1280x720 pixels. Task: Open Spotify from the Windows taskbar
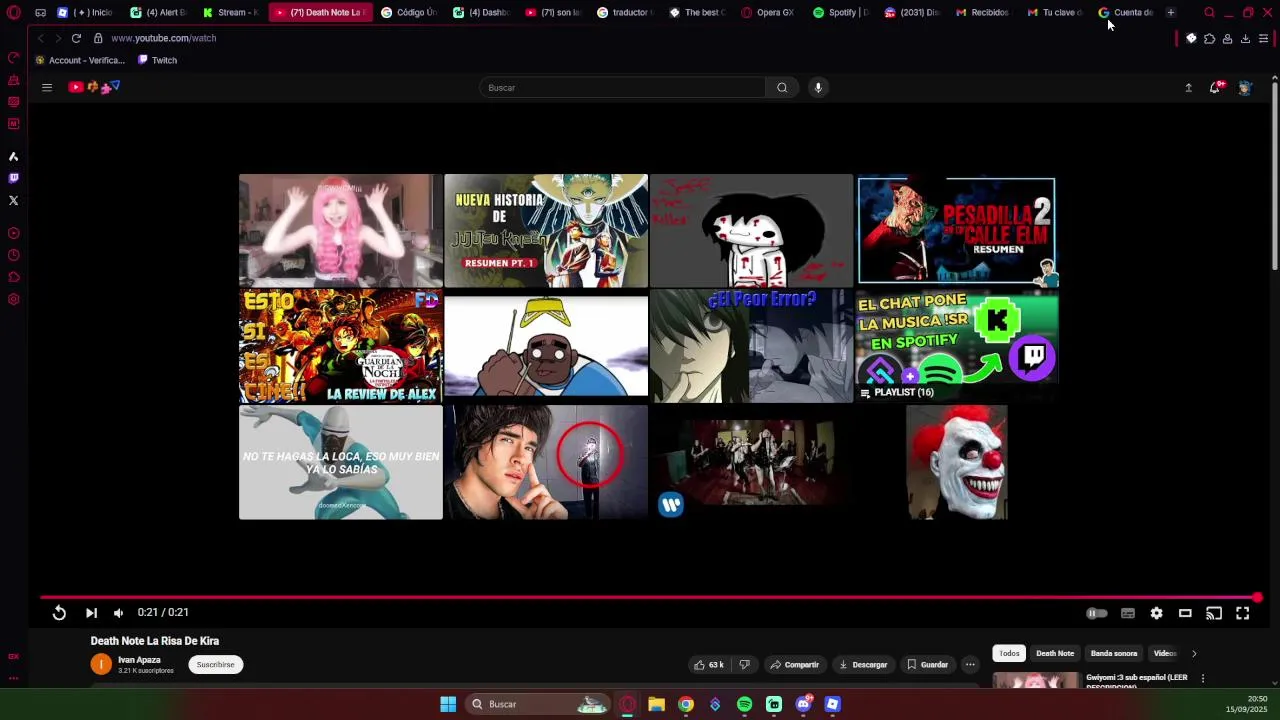coord(744,705)
